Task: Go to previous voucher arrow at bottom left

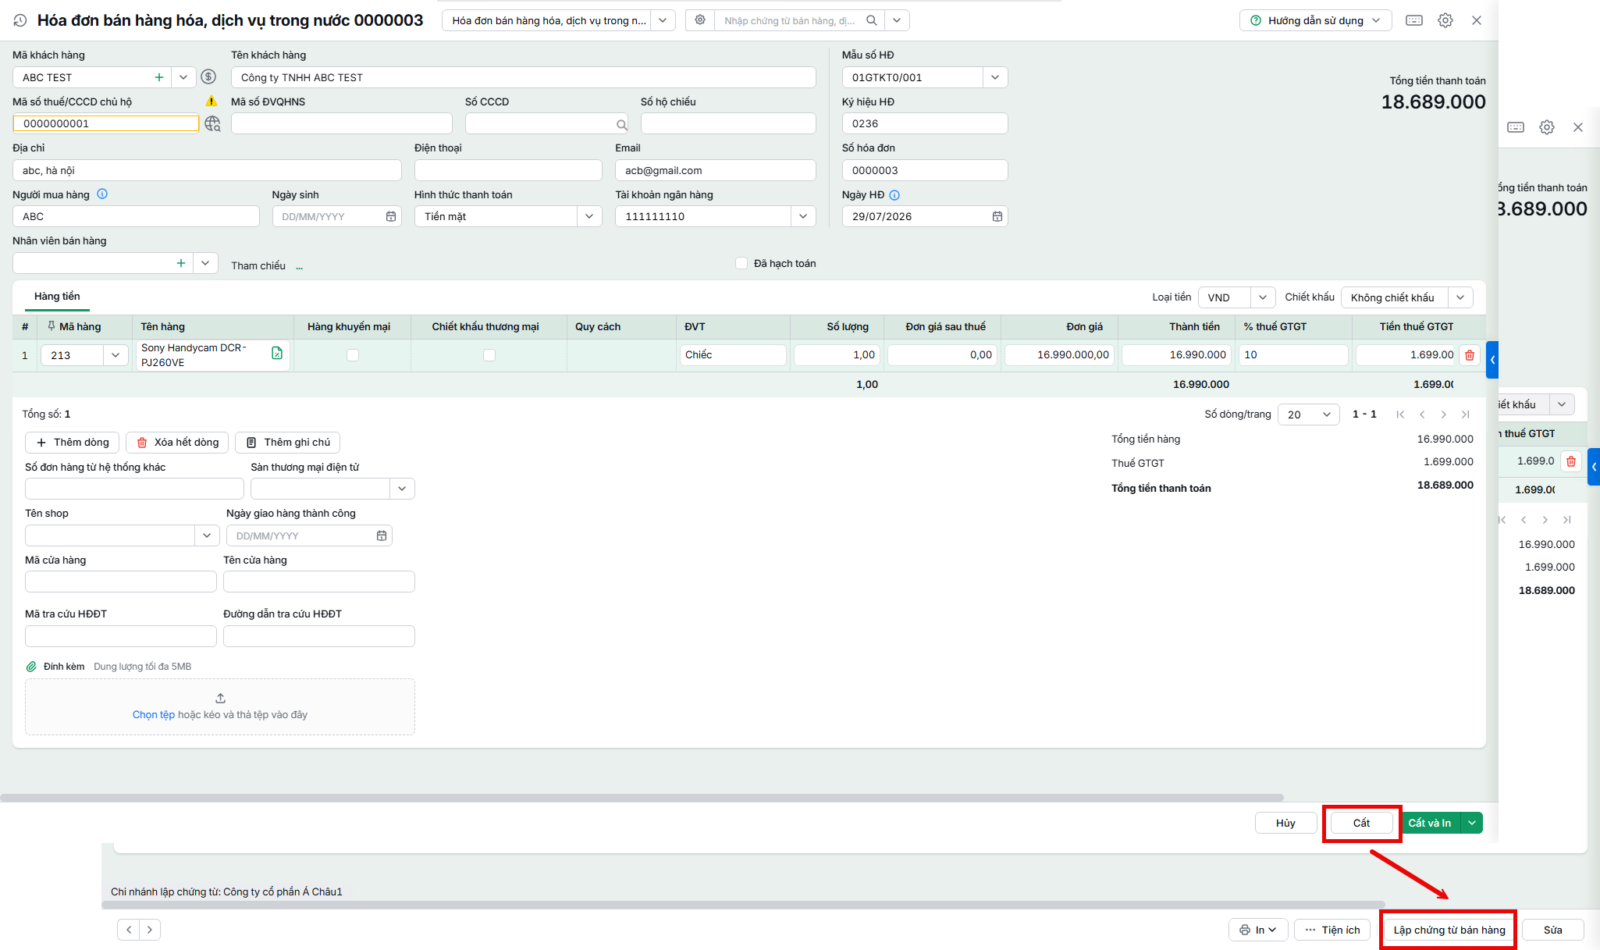Action: click(x=128, y=930)
